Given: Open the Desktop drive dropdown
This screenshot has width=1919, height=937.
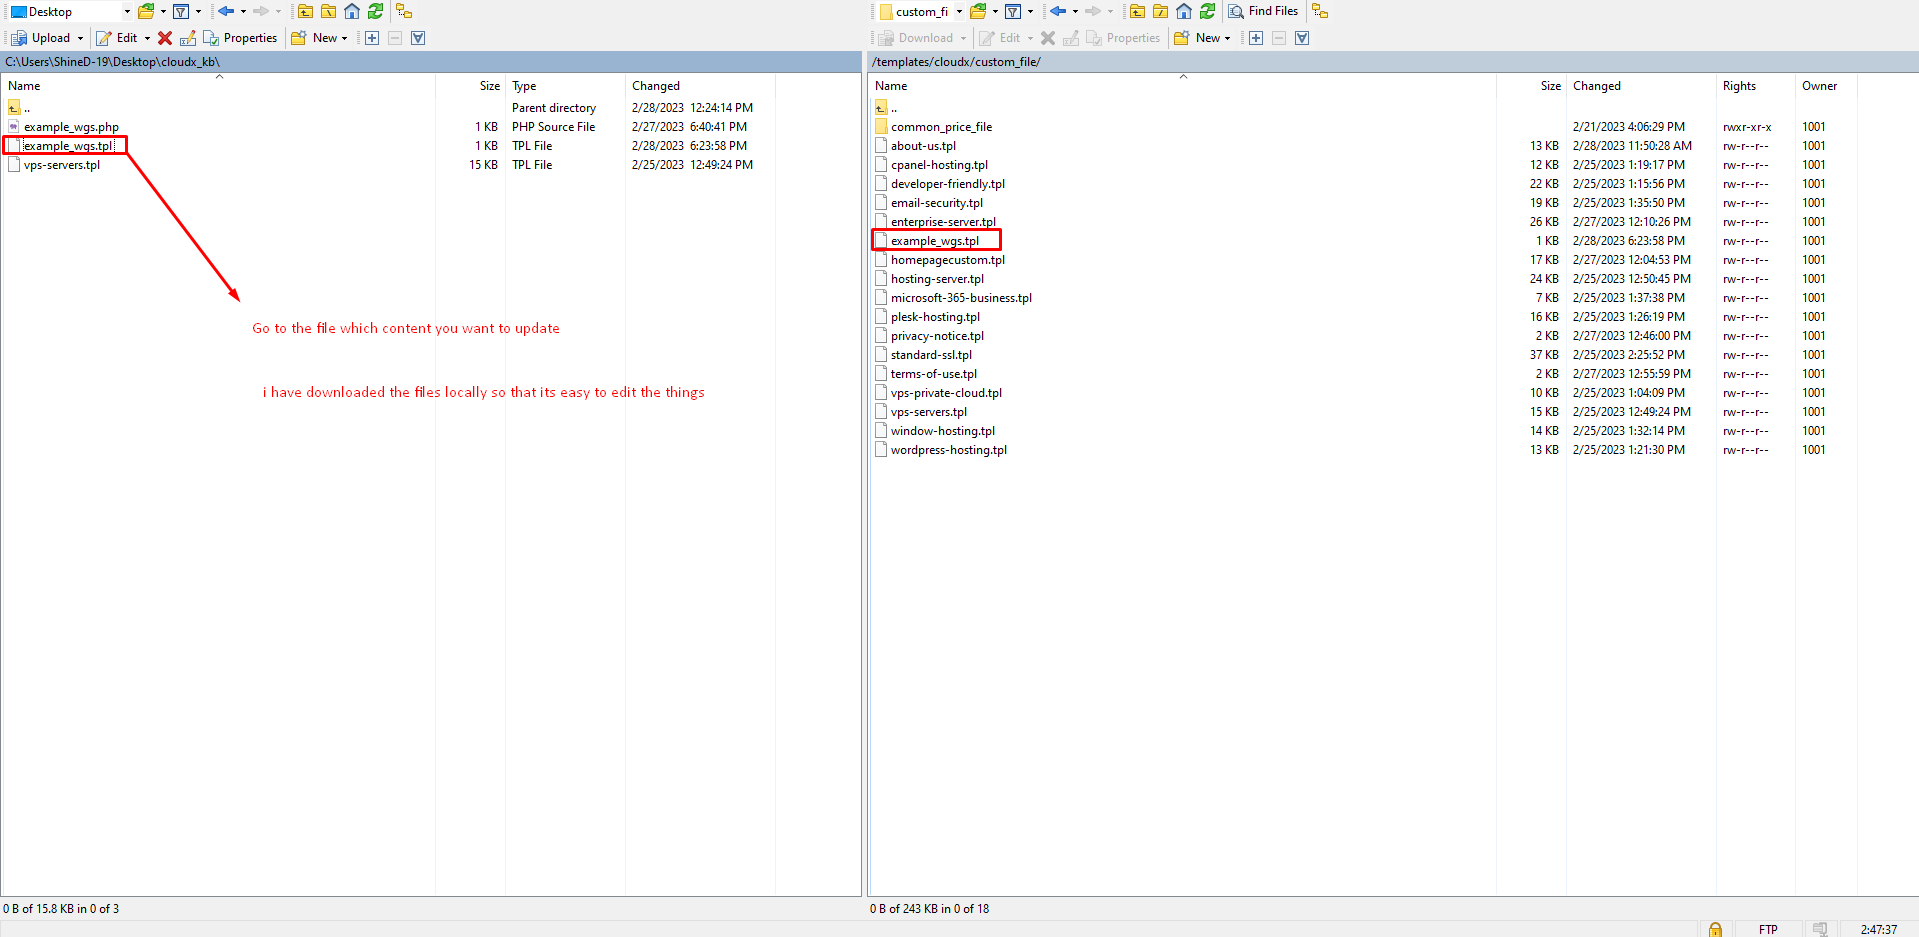Looking at the screenshot, I should click(127, 12).
